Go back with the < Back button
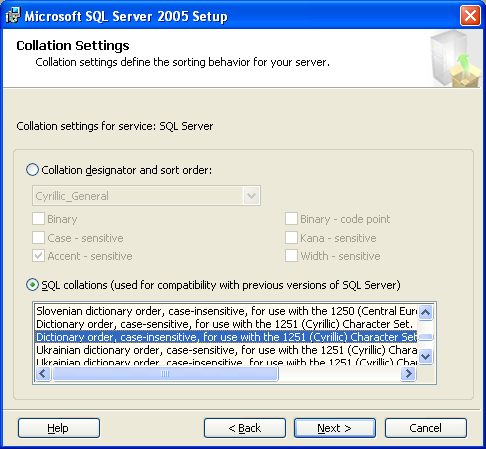The image size is (486, 449). 245,428
